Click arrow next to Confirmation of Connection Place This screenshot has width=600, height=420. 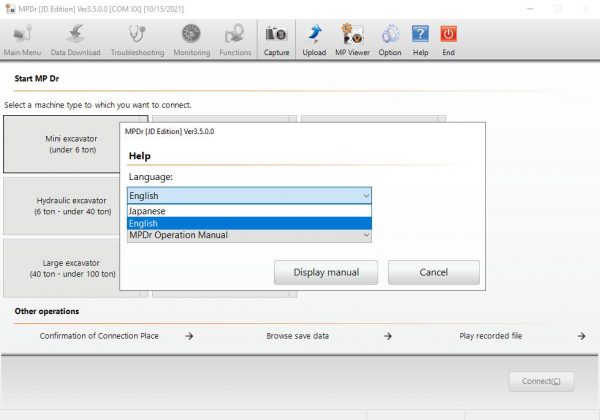pos(189,336)
